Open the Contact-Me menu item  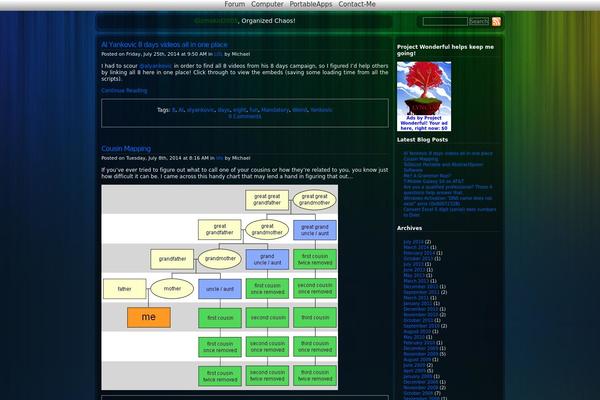point(357,4)
